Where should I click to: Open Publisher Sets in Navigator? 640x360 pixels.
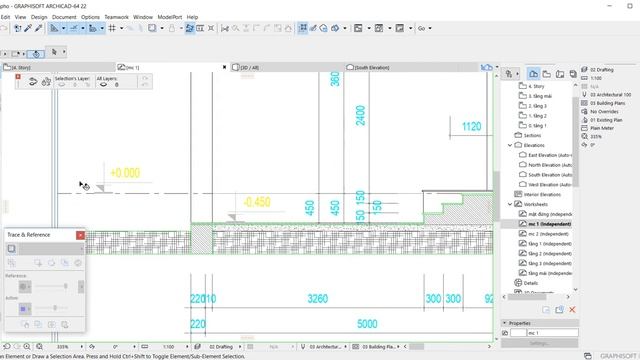coord(573,74)
